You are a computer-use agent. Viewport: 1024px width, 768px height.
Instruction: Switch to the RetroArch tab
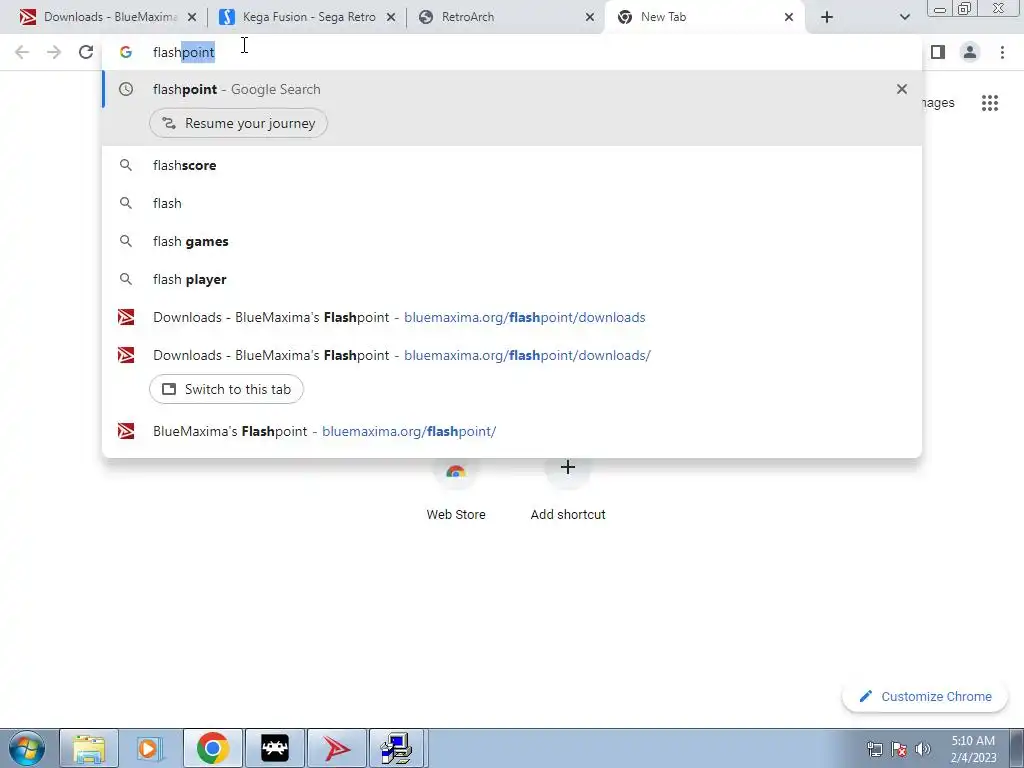[506, 17]
